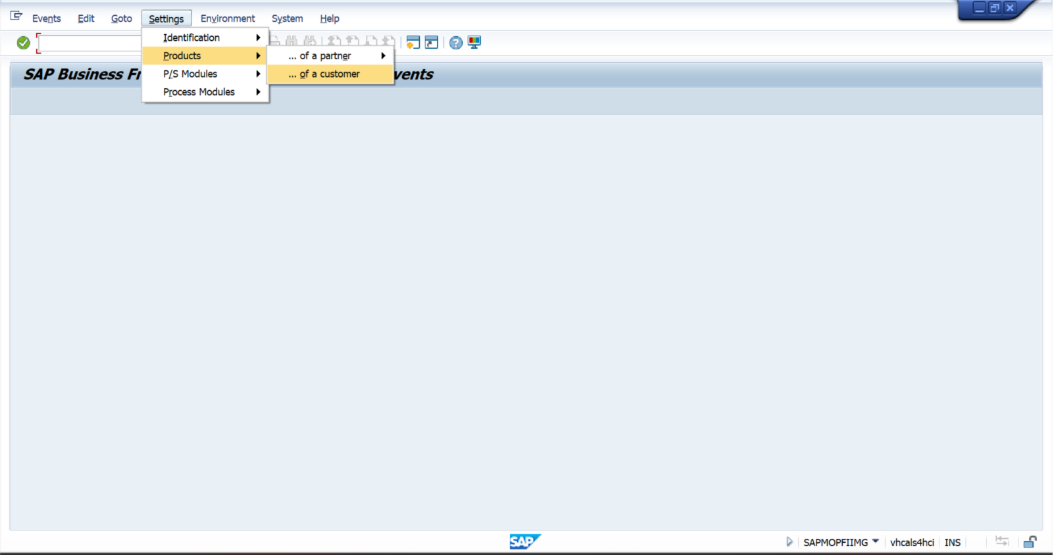Screen dimensions: 1053x555
Task: Click the SAP logo in status bar
Action: coord(525,542)
